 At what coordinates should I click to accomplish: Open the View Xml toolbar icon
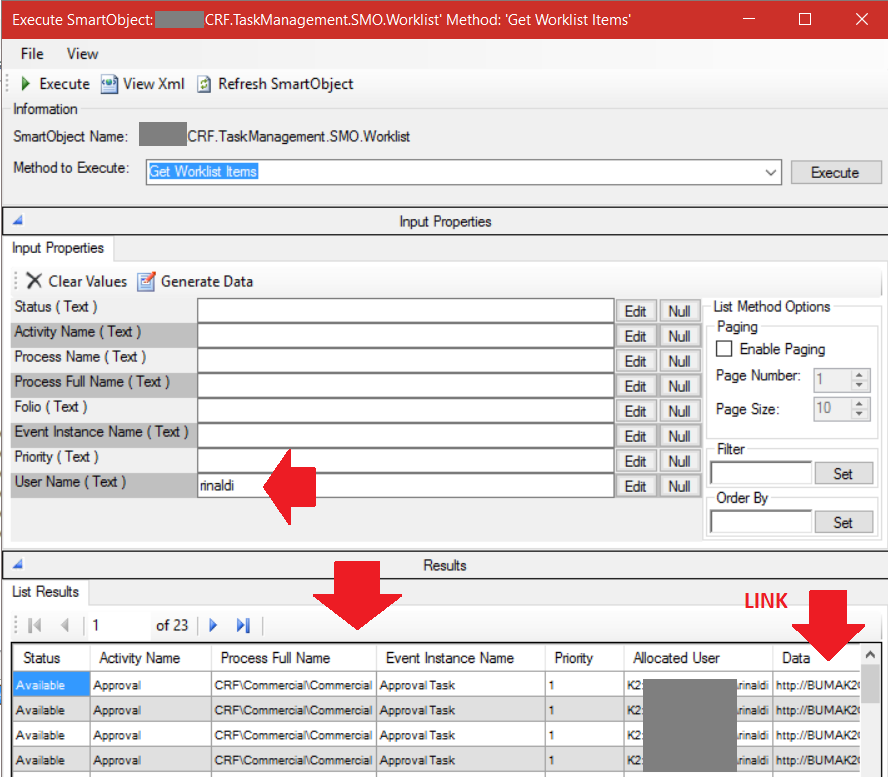110,84
